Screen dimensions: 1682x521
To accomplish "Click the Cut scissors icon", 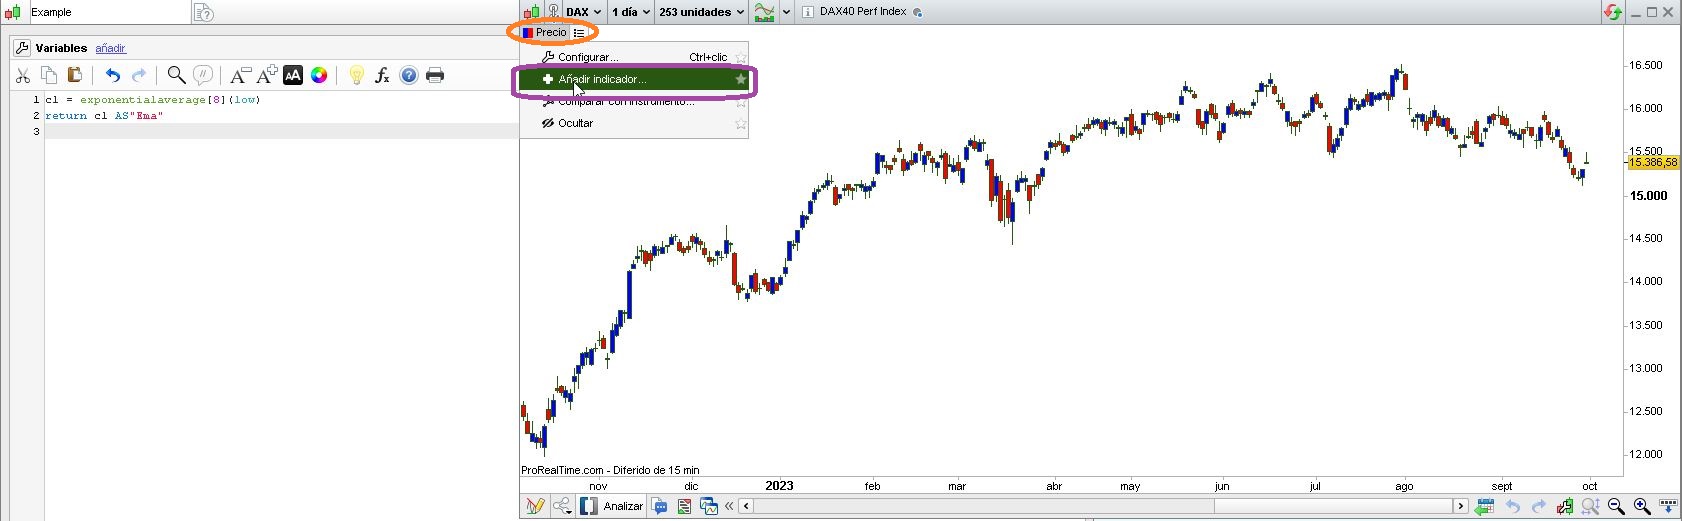I will pyautogui.click(x=22, y=75).
